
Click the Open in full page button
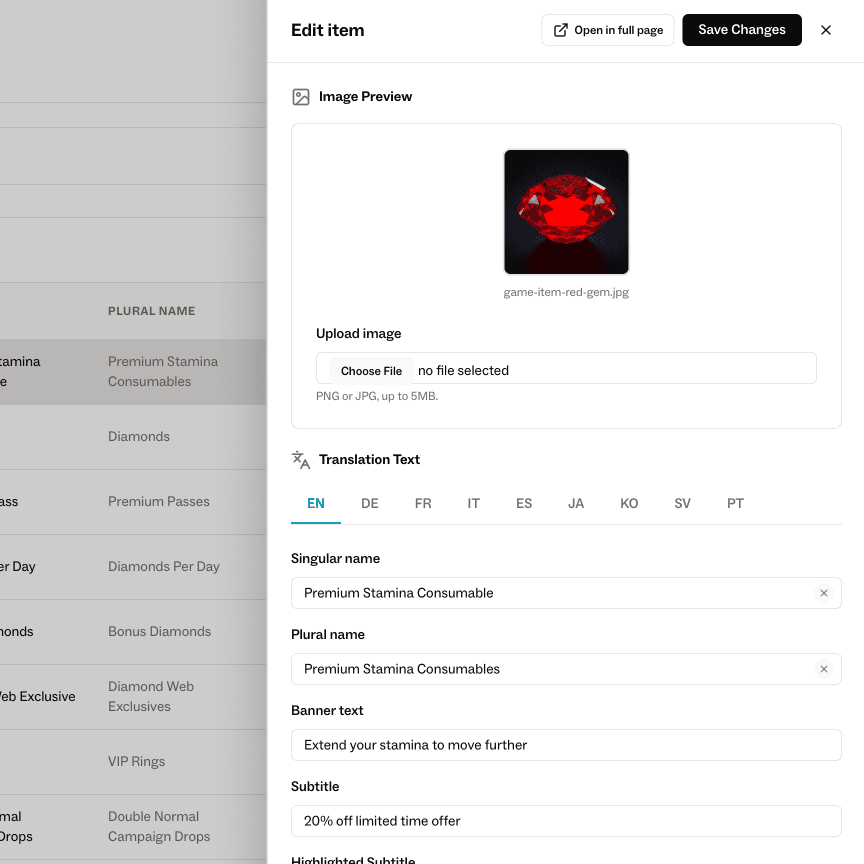tap(608, 30)
